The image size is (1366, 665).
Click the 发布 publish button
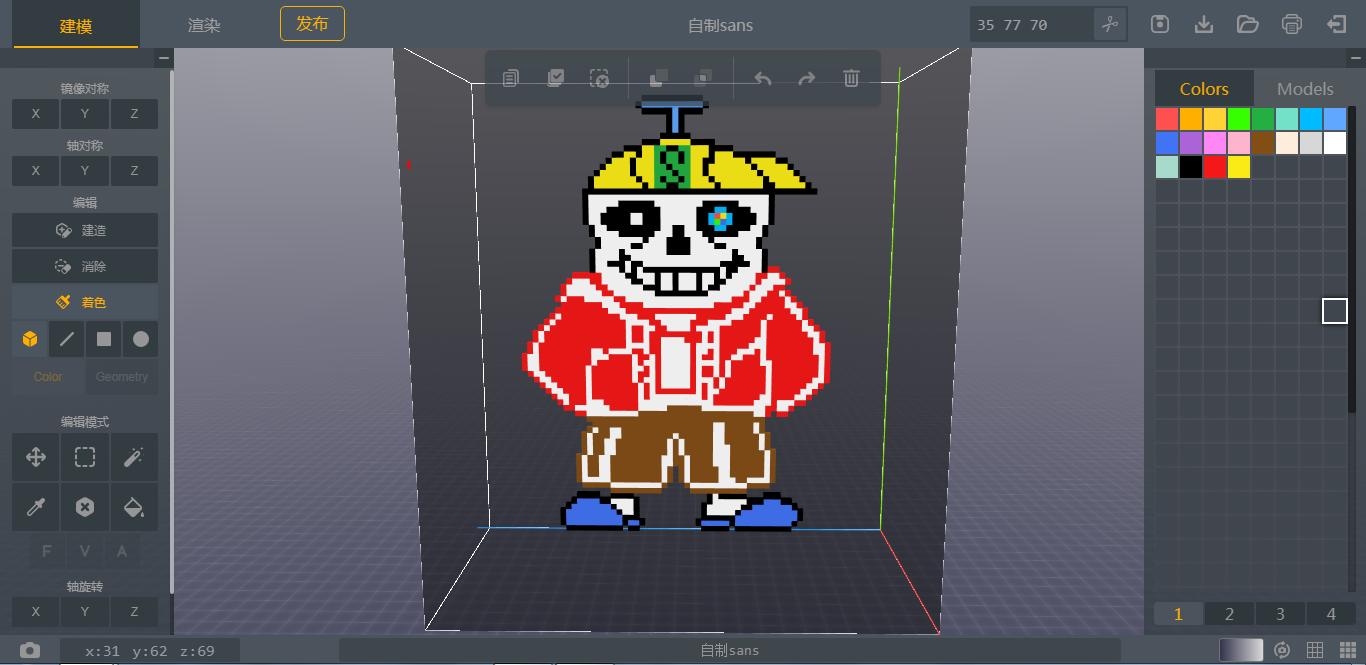tap(312, 23)
